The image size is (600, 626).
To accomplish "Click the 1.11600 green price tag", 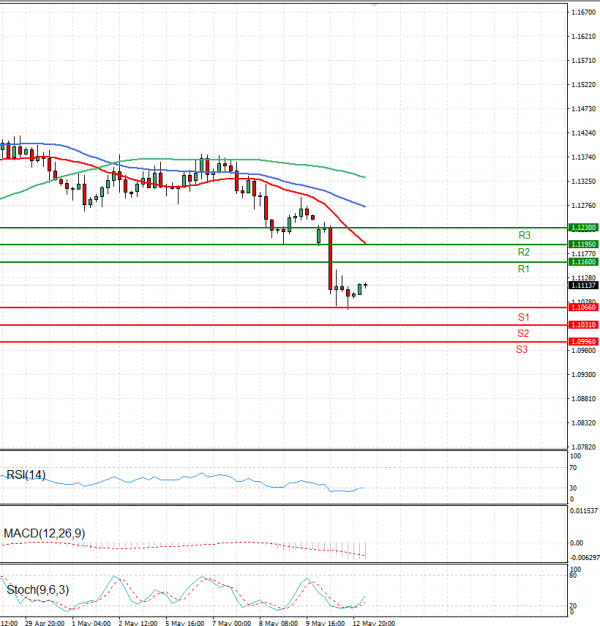I will [x=583, y=262].
